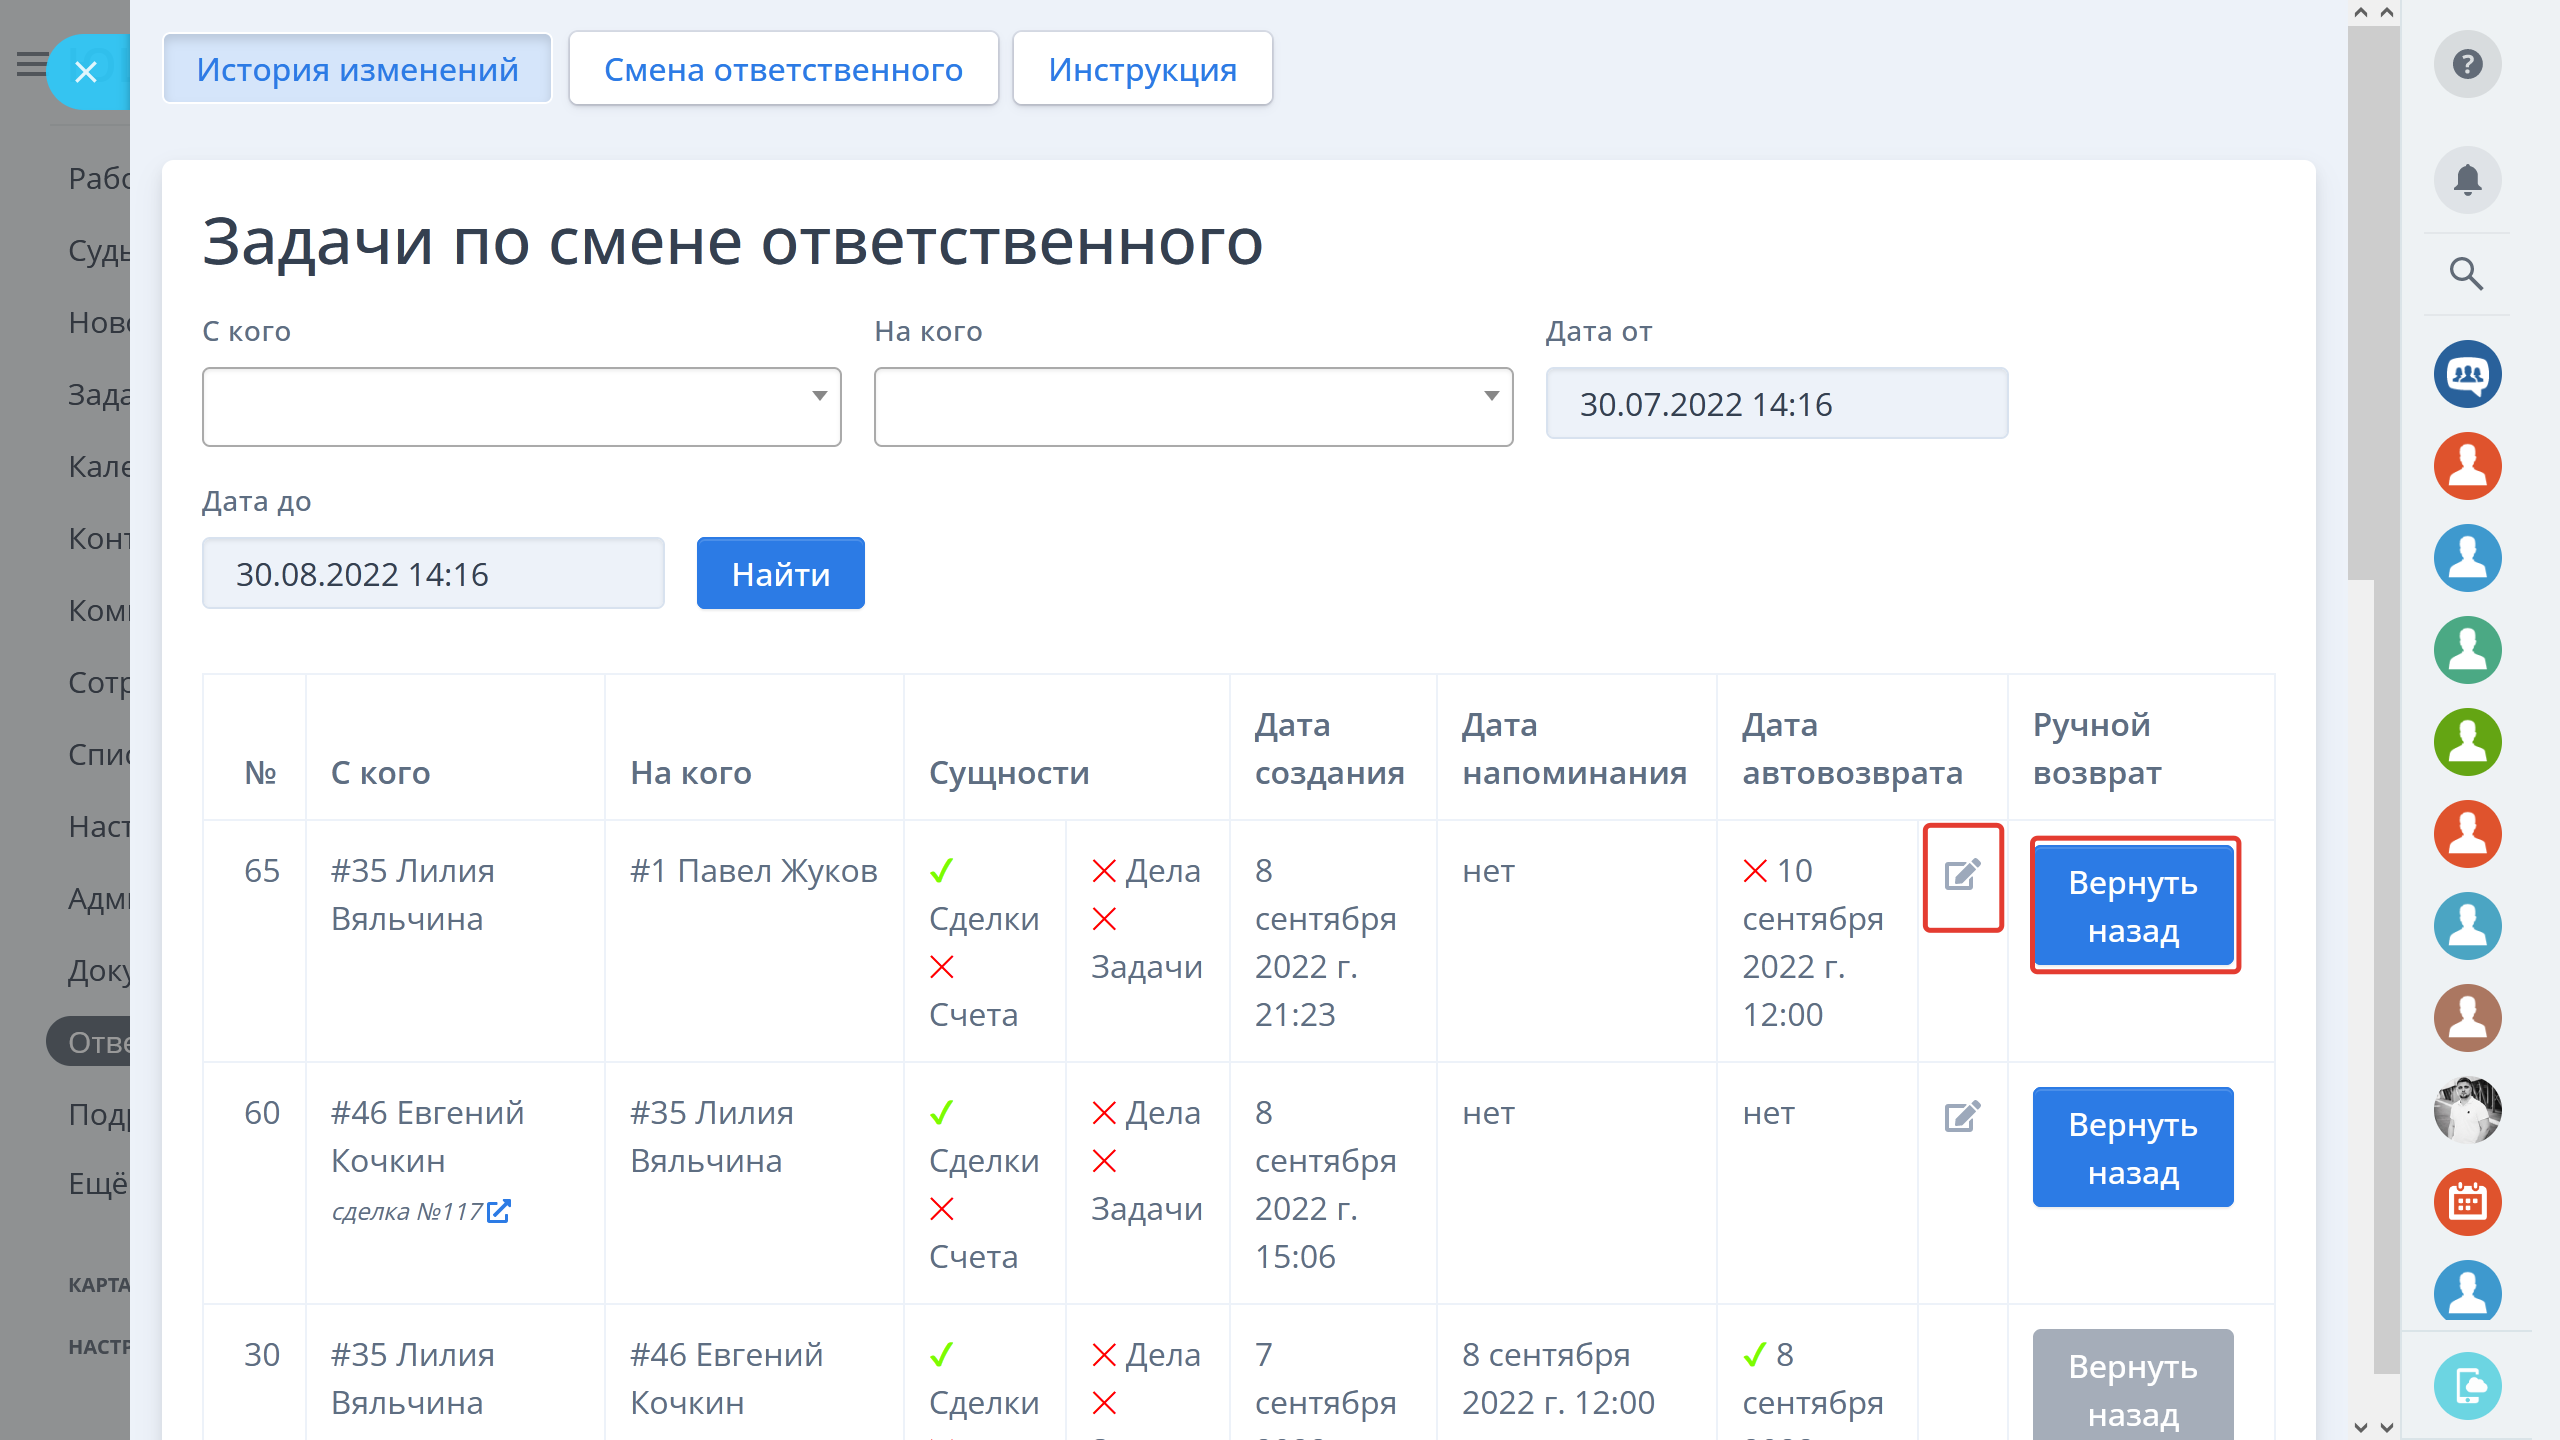Open the group chat icon
This screenshot has height=1440, width=2560.
click(2467, 374)
